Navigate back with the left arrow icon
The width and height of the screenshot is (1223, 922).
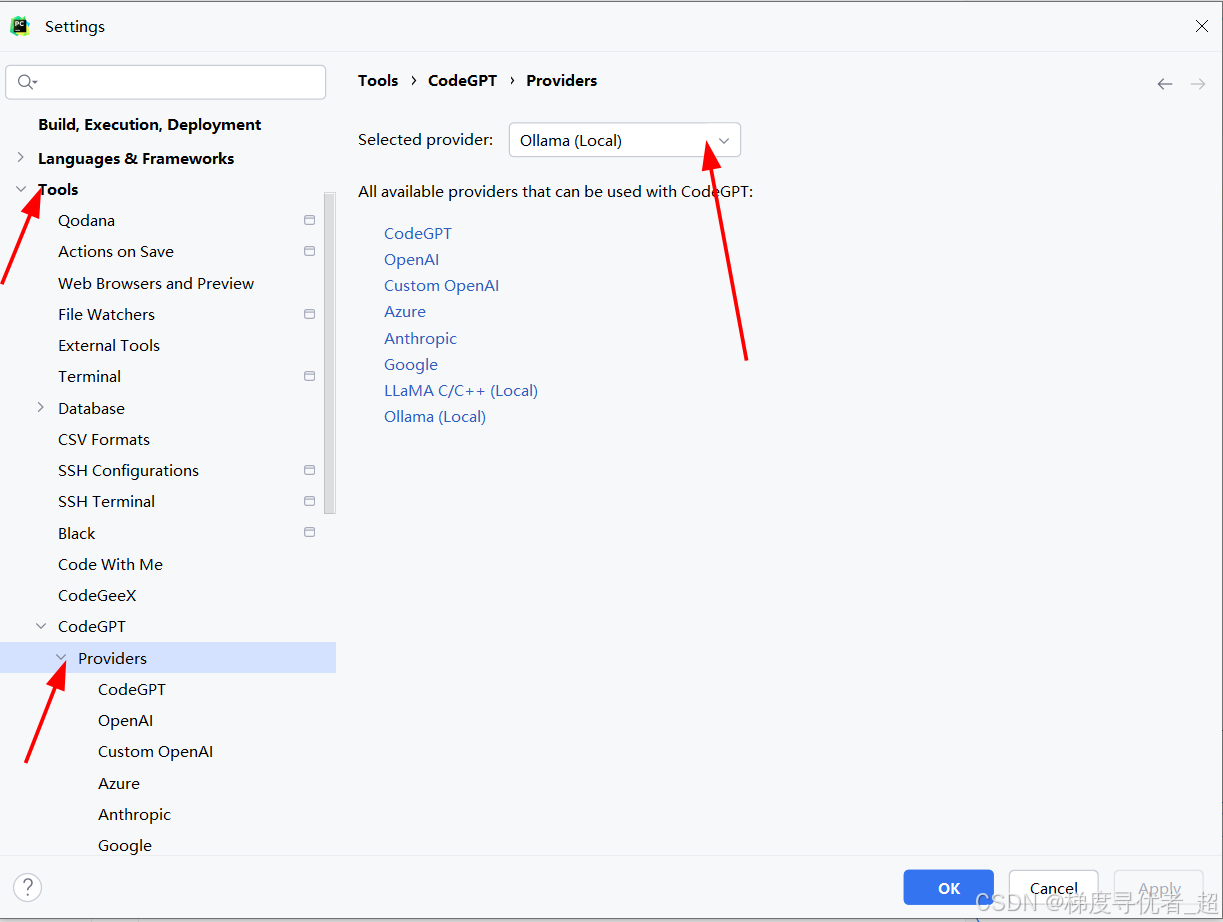(x=1165, y=84)
